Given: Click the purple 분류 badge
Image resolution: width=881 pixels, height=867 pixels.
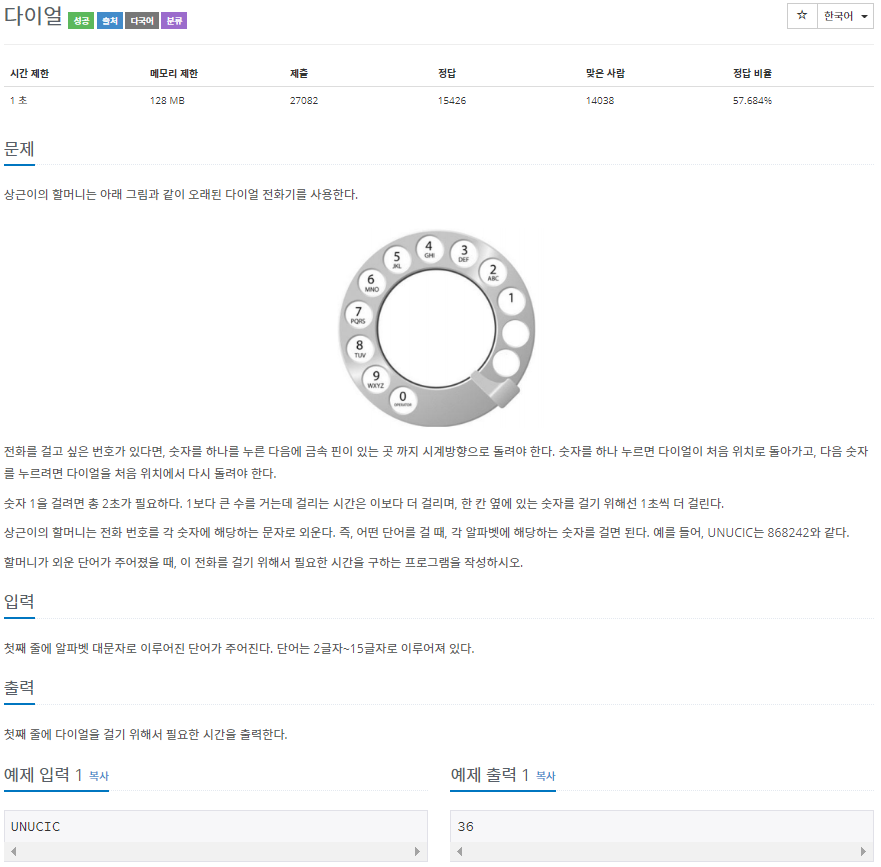Looking at the screenshot, I should click(174, 21).
